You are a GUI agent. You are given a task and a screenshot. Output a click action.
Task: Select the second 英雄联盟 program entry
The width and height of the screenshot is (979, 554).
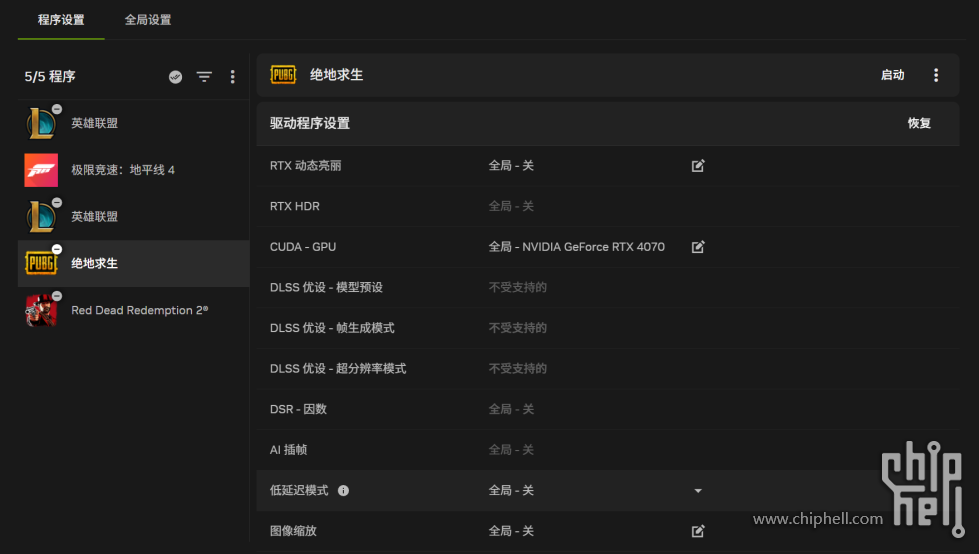pos(134,217)
